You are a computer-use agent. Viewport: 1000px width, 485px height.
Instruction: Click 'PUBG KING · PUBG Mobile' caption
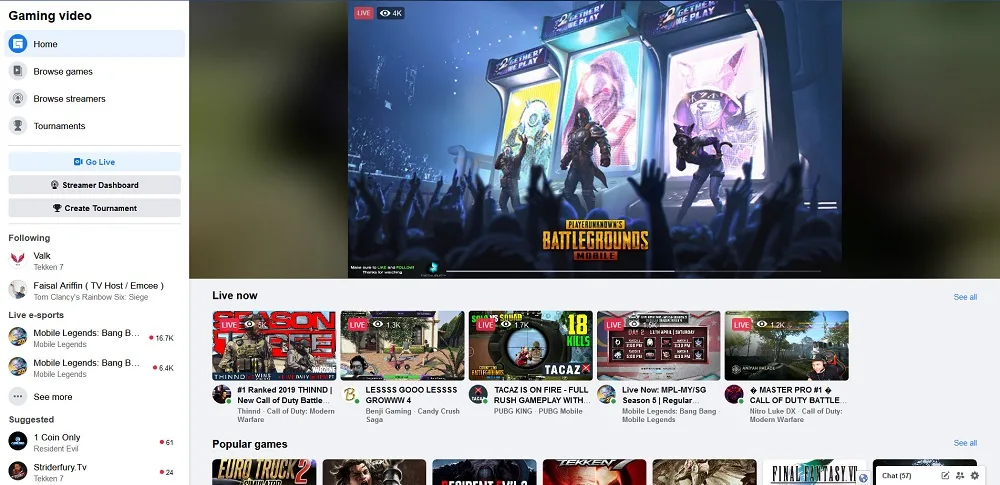[538, 412]
